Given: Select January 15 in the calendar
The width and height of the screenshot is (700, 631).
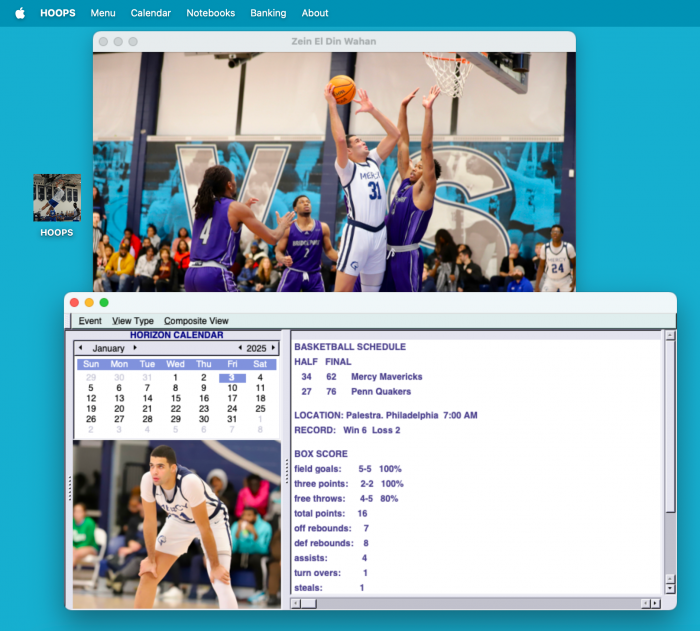Looking at the screenshot, I should coord(176,398).
